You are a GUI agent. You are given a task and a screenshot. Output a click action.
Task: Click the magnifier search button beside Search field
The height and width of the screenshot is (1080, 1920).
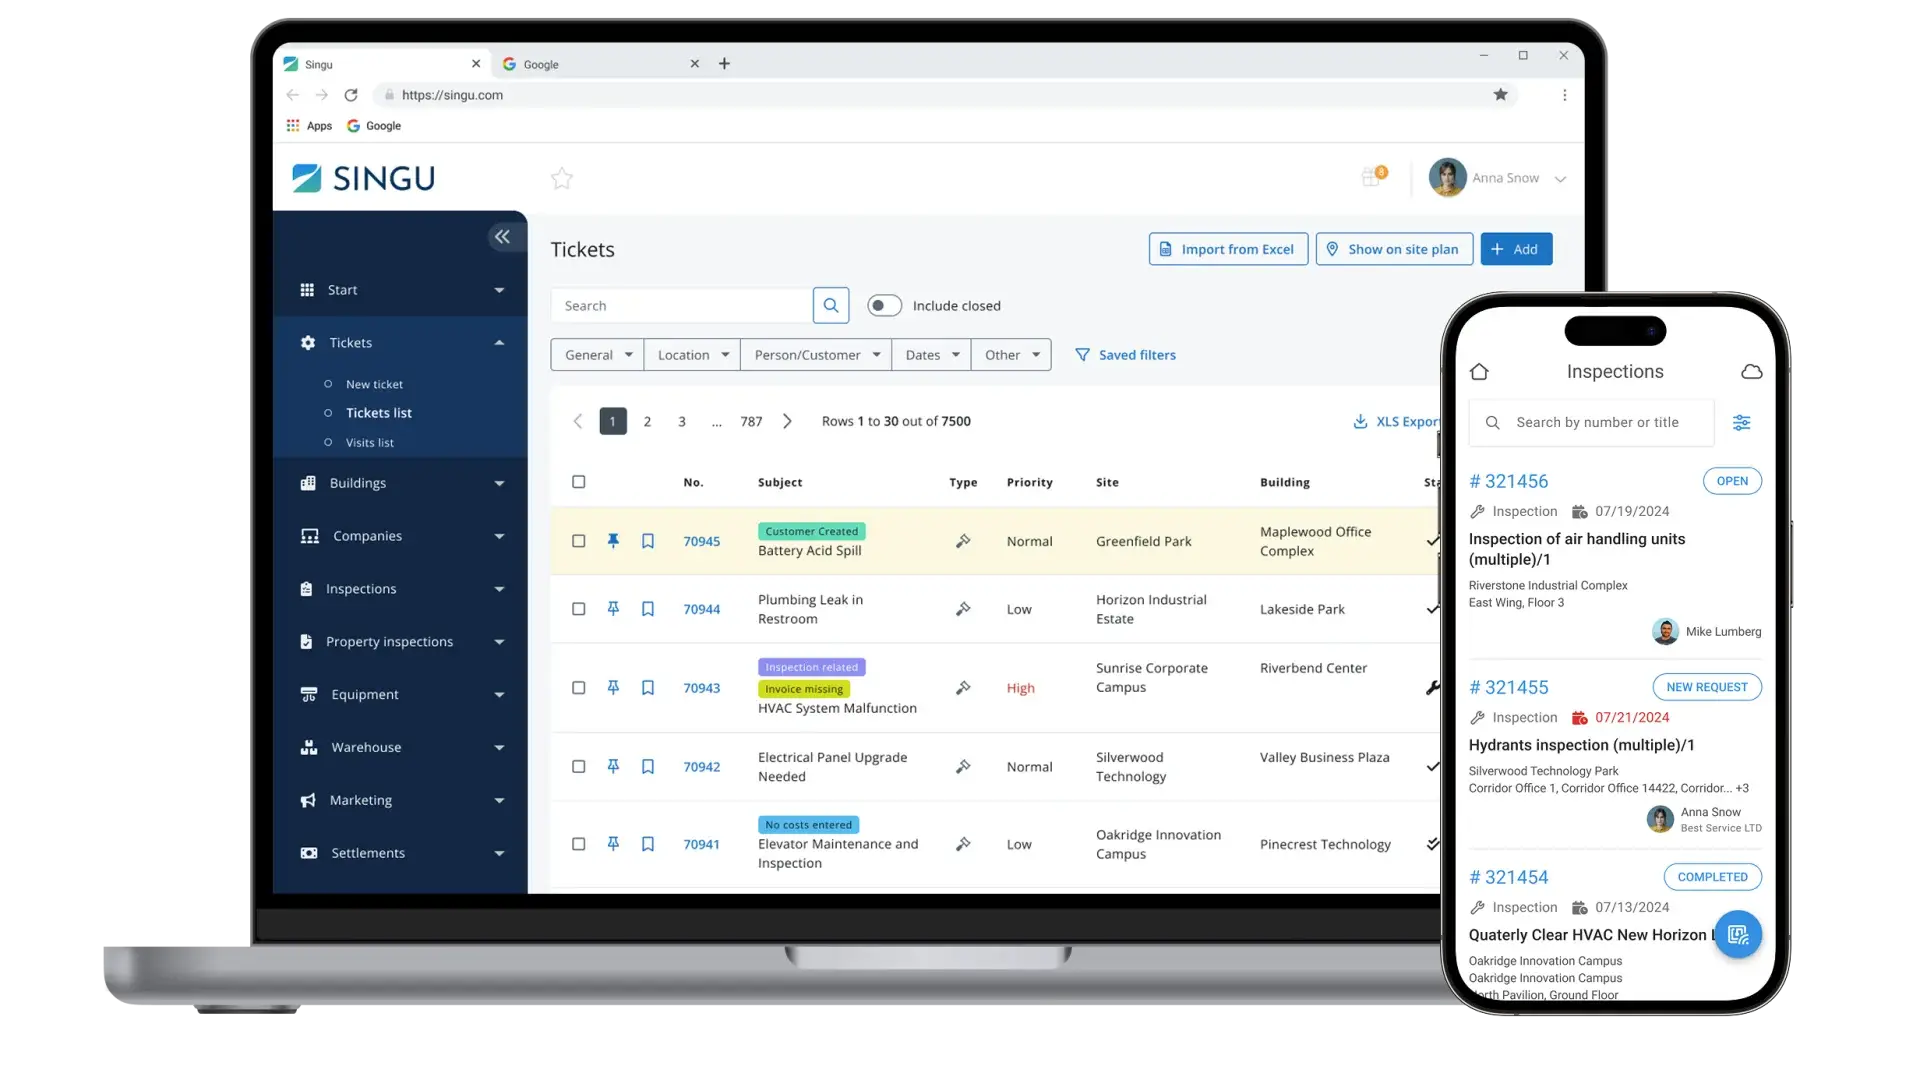[831, 306]
